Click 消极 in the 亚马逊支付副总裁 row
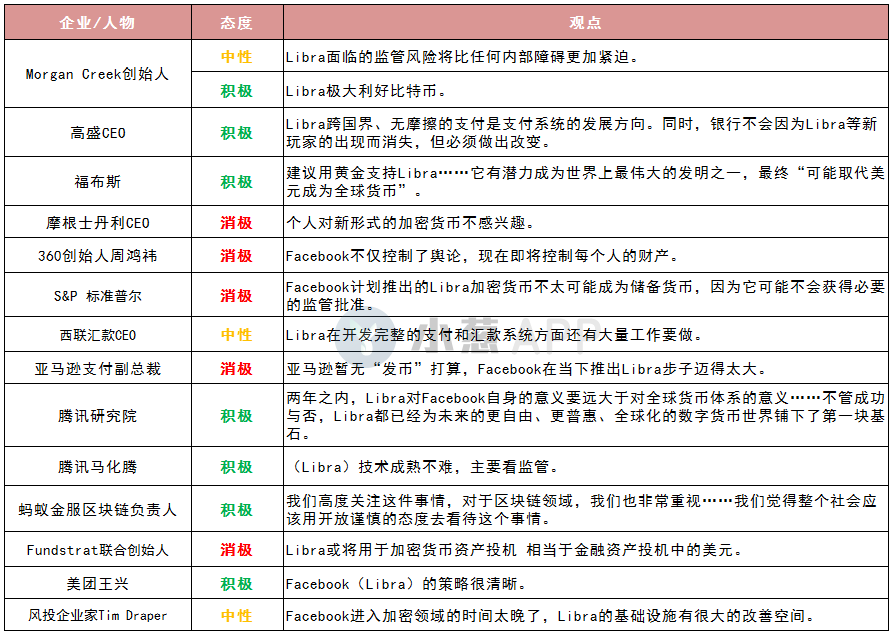Screen dimensions: 894x637 pyautogui.click(x=237, y=369)
